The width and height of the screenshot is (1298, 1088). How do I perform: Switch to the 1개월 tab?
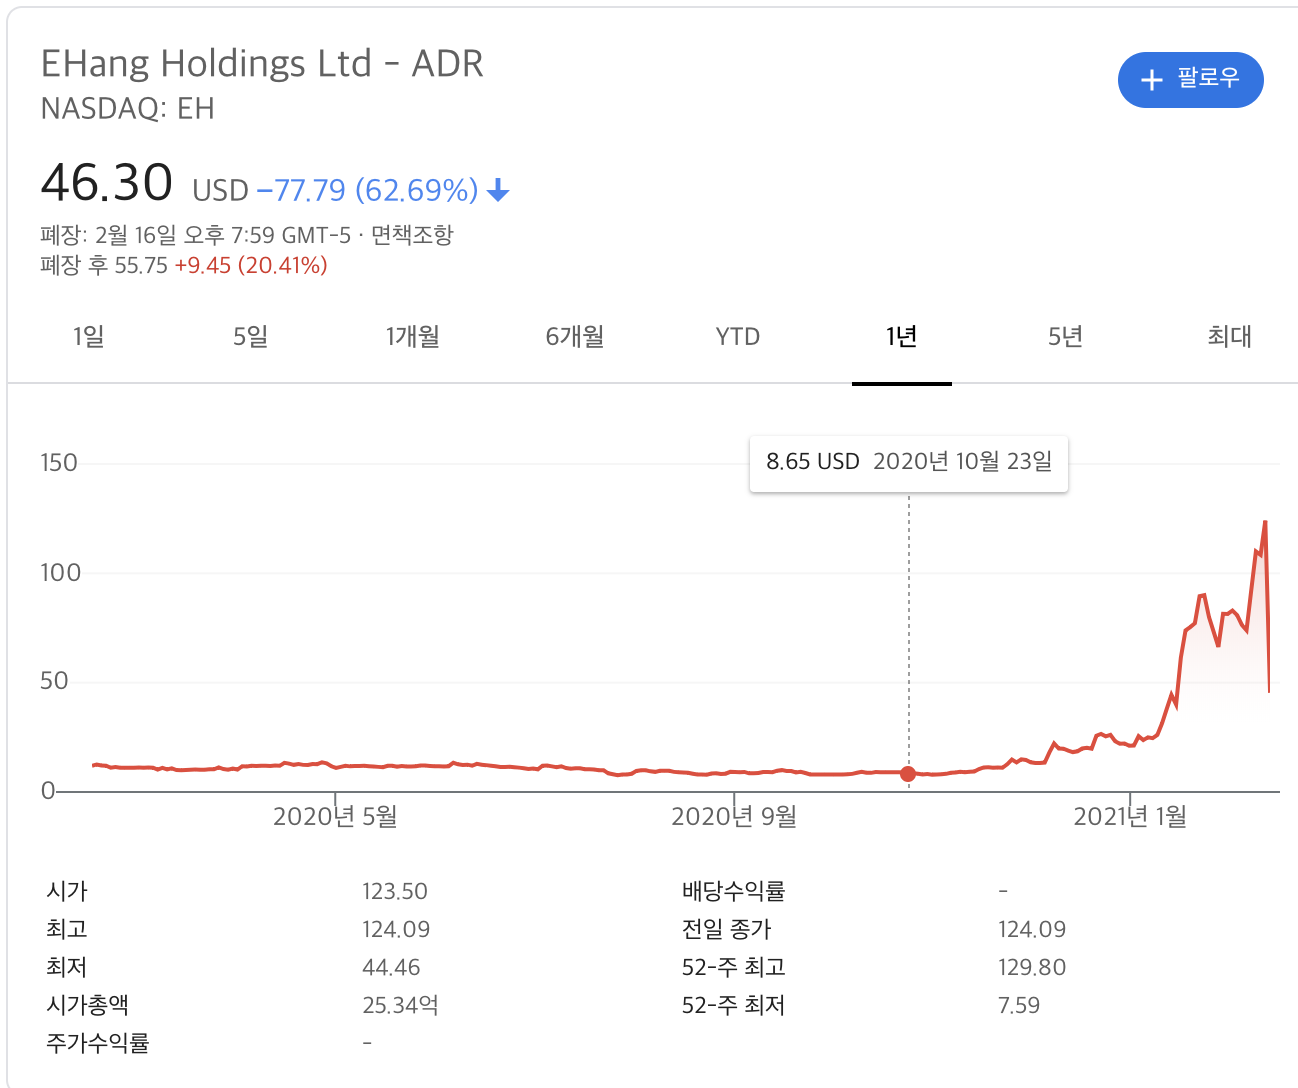tap(413, 337)
